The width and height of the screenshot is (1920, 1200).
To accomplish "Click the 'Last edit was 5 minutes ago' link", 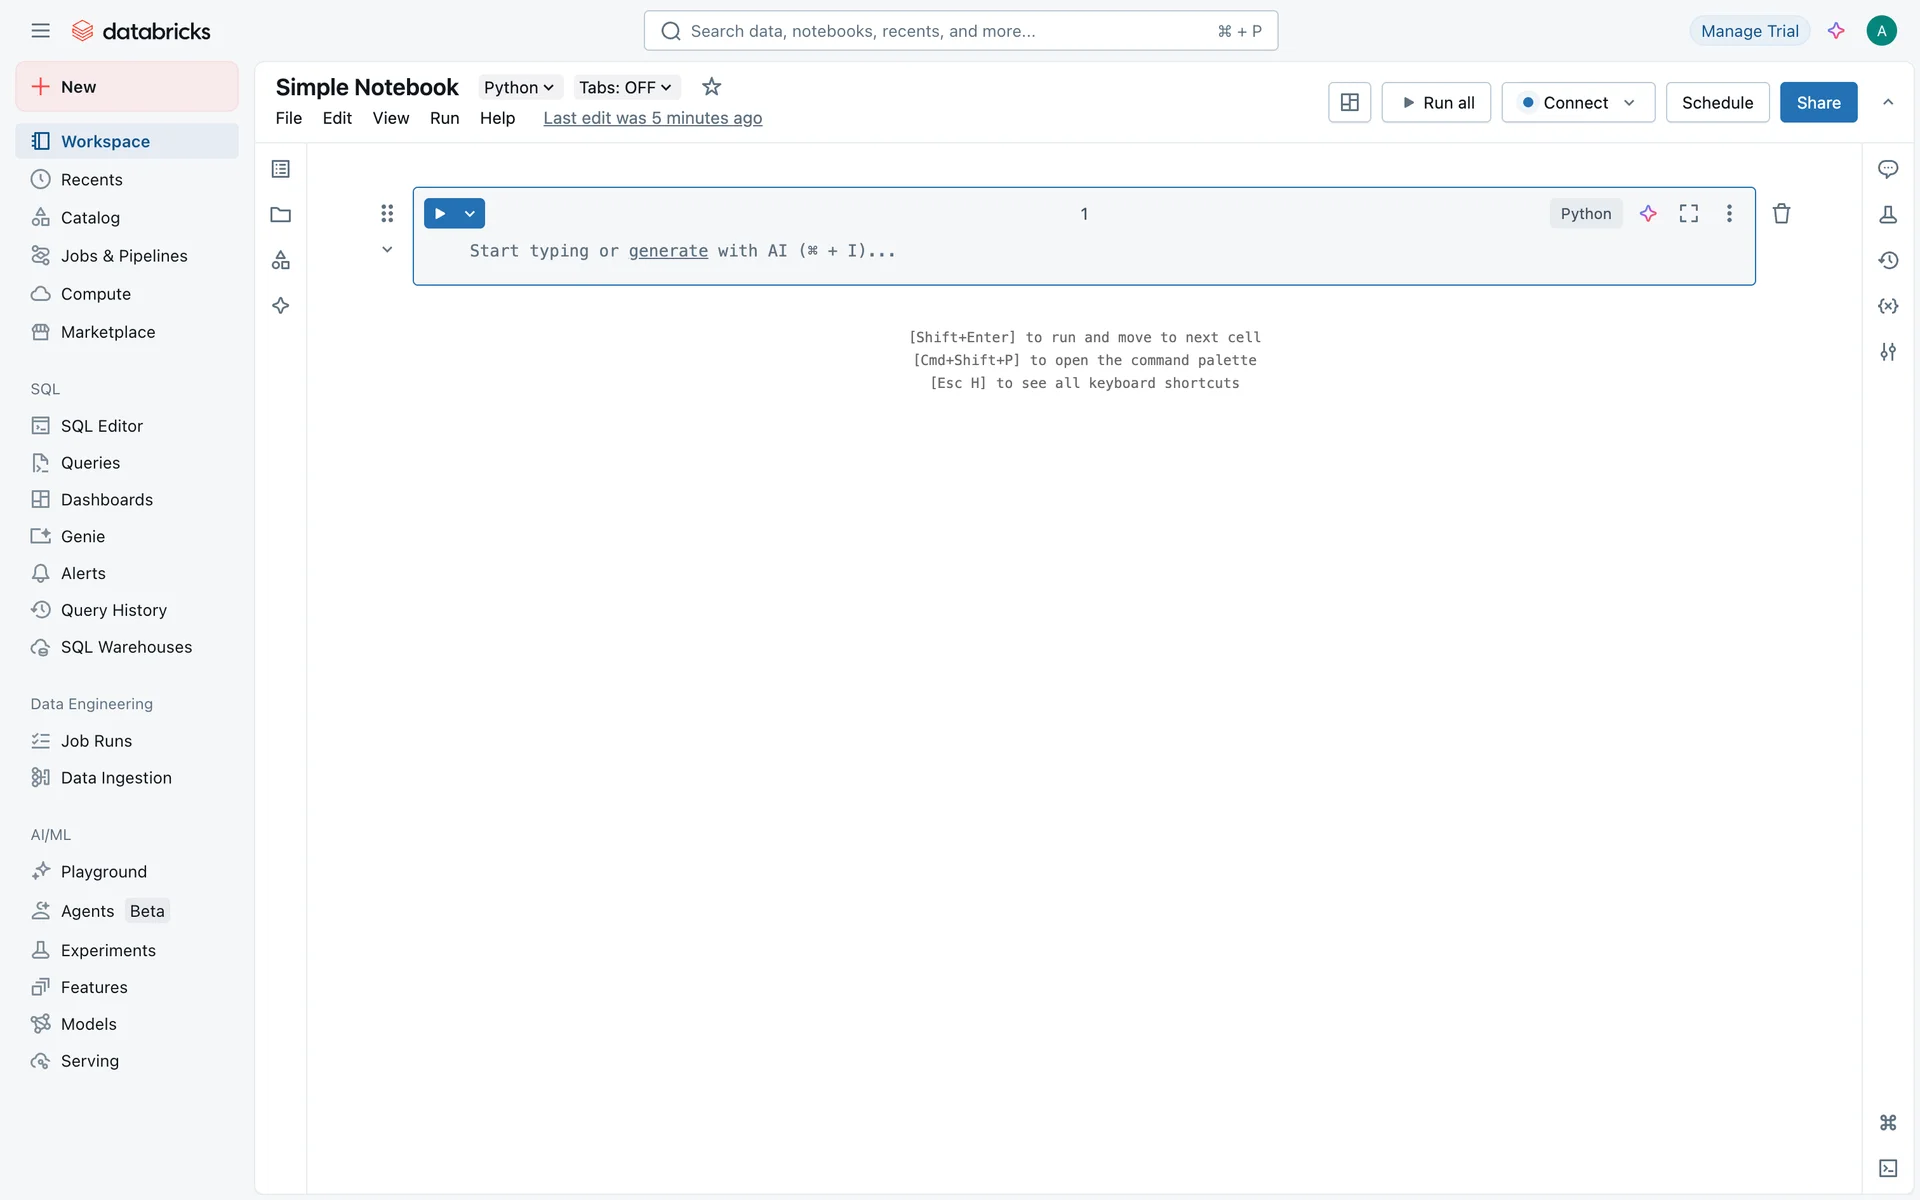I will 652,118.
